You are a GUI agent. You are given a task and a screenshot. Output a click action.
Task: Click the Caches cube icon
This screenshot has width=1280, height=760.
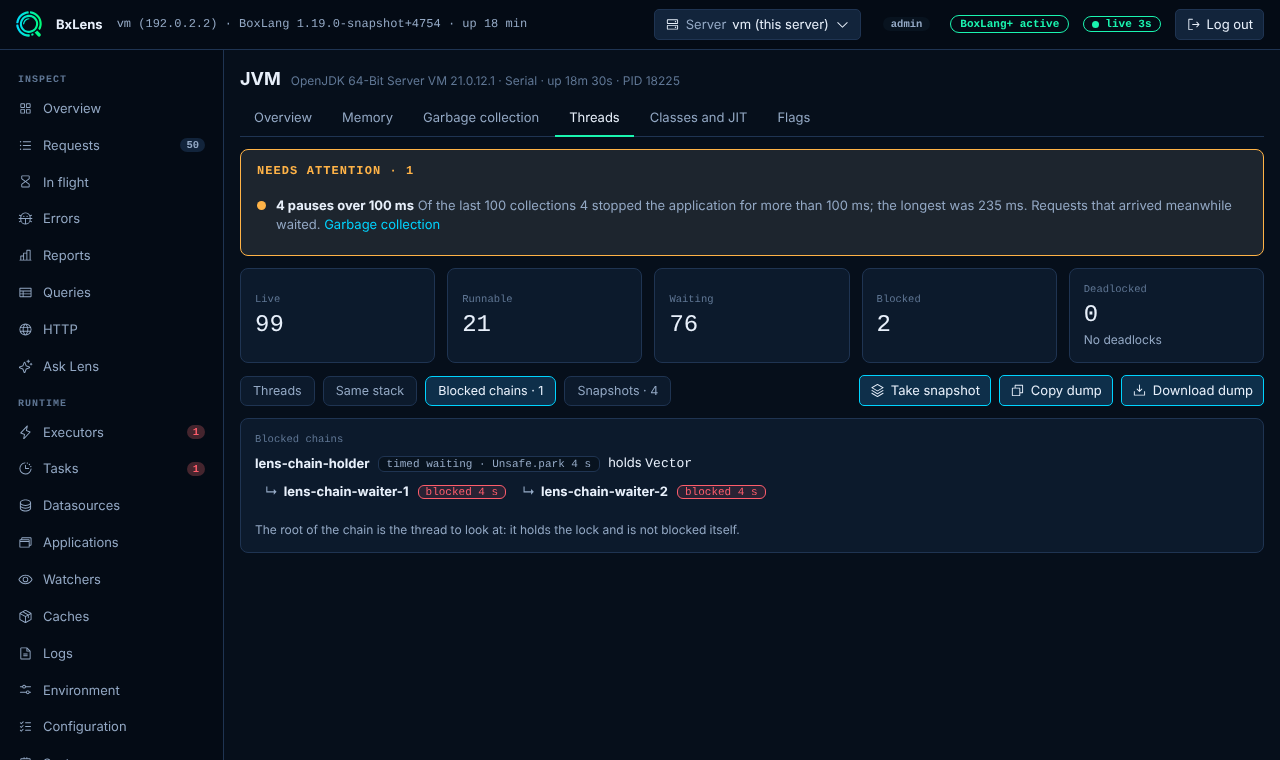(26, 616)
